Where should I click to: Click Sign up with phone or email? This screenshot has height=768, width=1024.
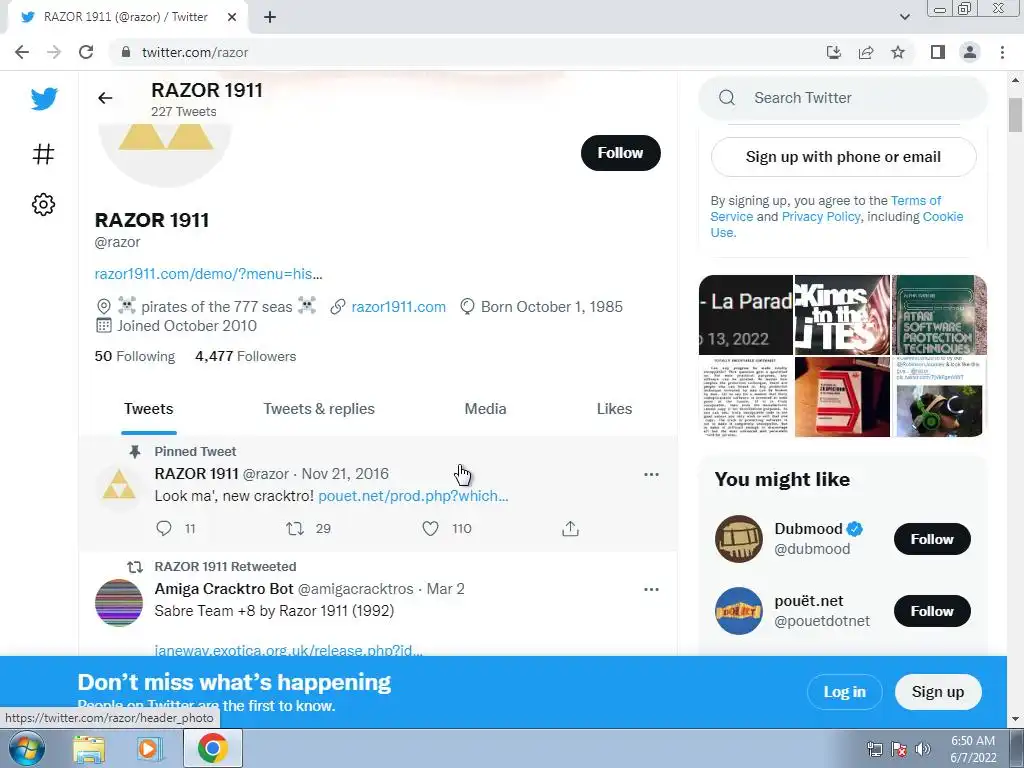843,157
